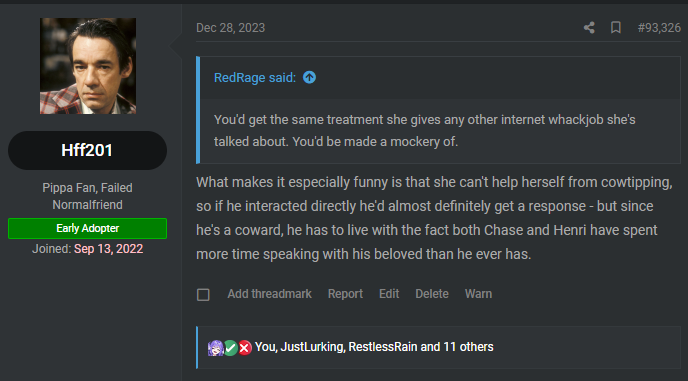Click the green checkmark reaction icon

click(231, 348)
